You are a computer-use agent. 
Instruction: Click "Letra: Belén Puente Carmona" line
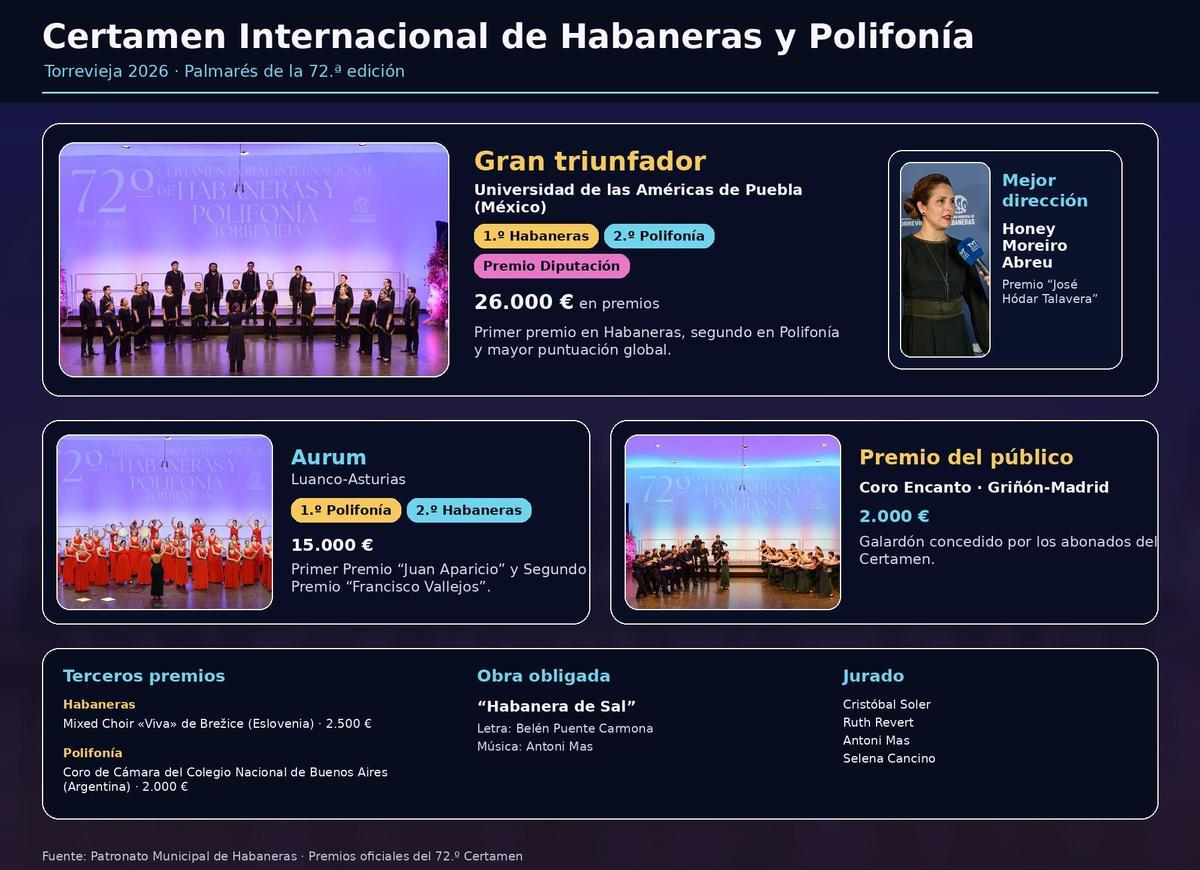pos(565,728)
